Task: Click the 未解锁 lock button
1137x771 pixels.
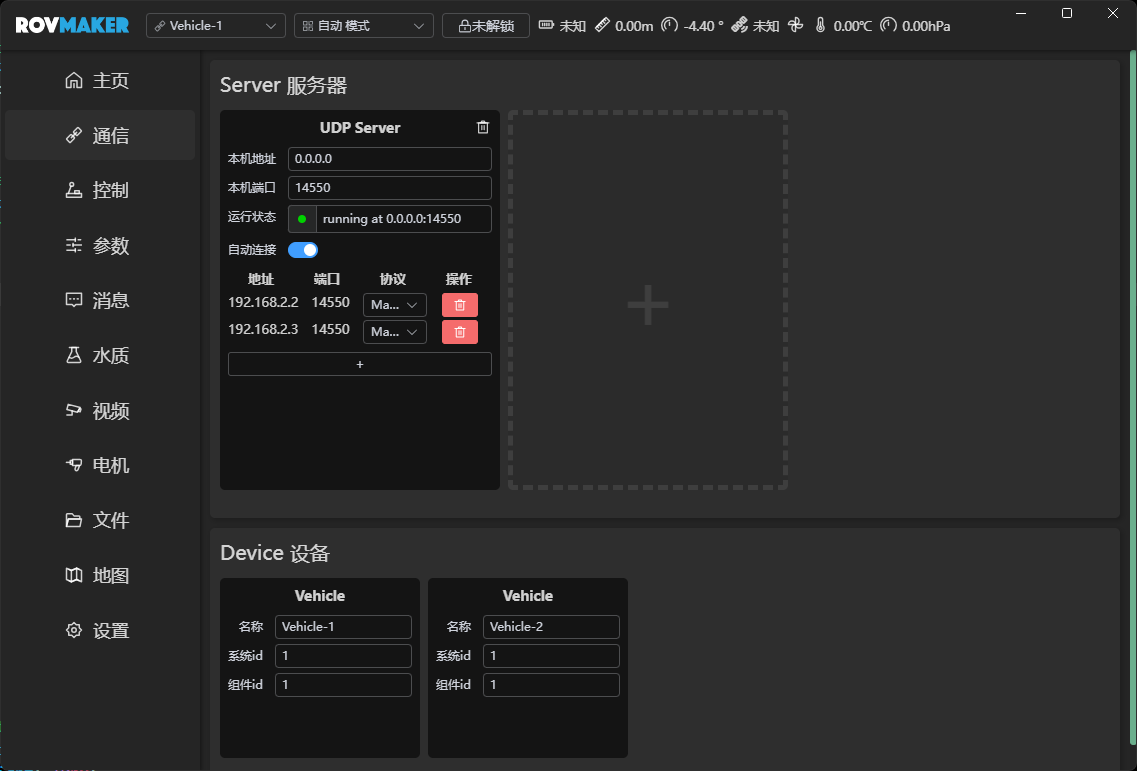Action: (x=486, y=26)
